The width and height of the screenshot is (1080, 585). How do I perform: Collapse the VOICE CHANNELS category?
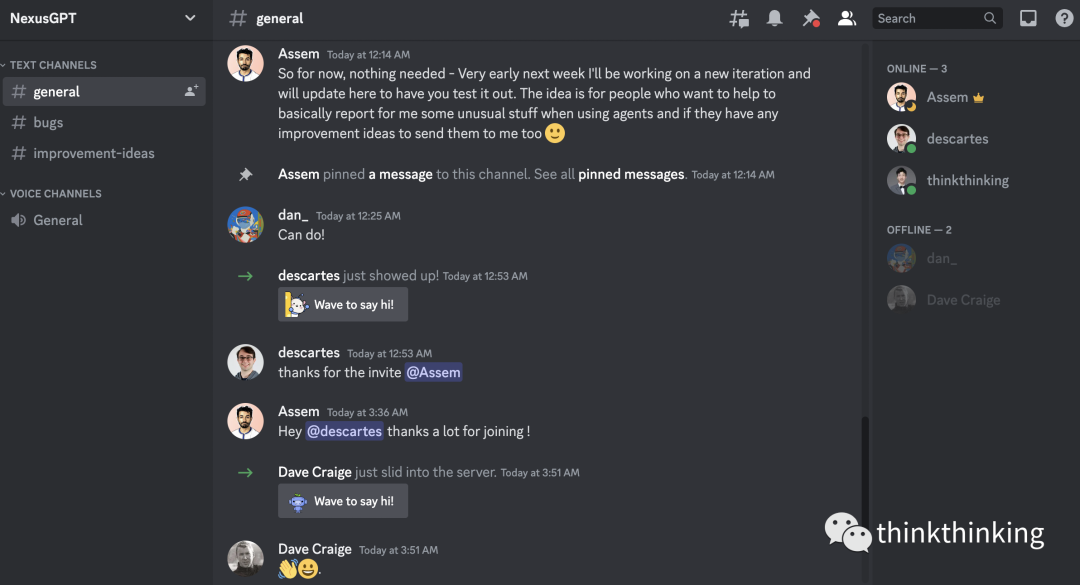[x=55, y=194]
